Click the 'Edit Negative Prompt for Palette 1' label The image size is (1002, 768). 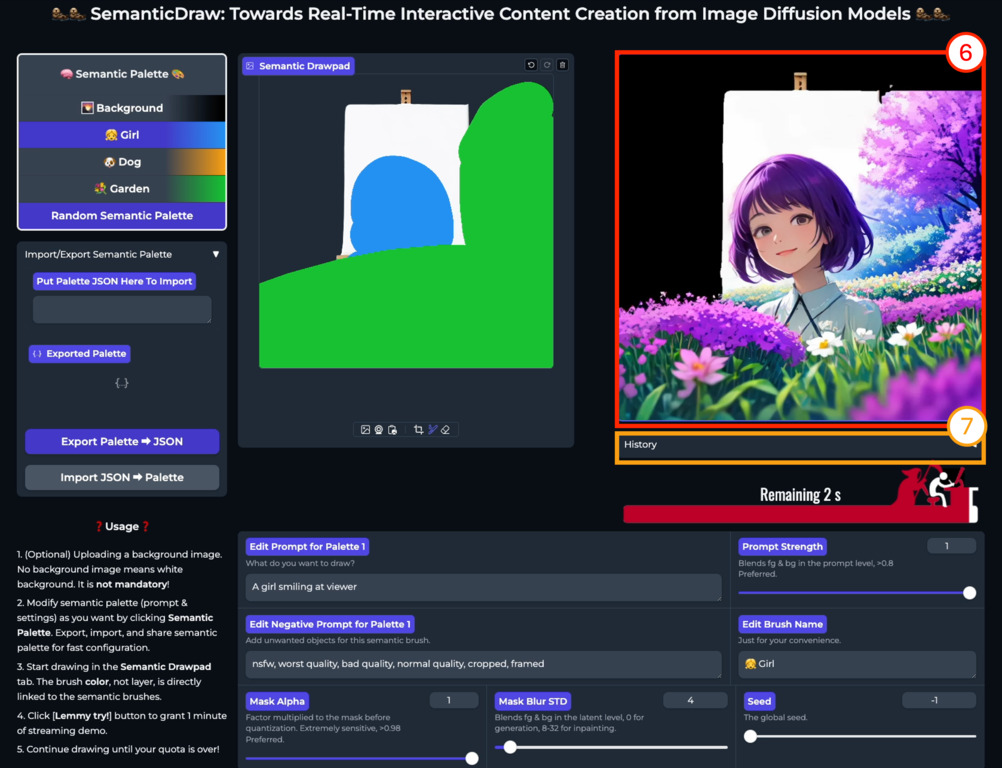(330, 624)
